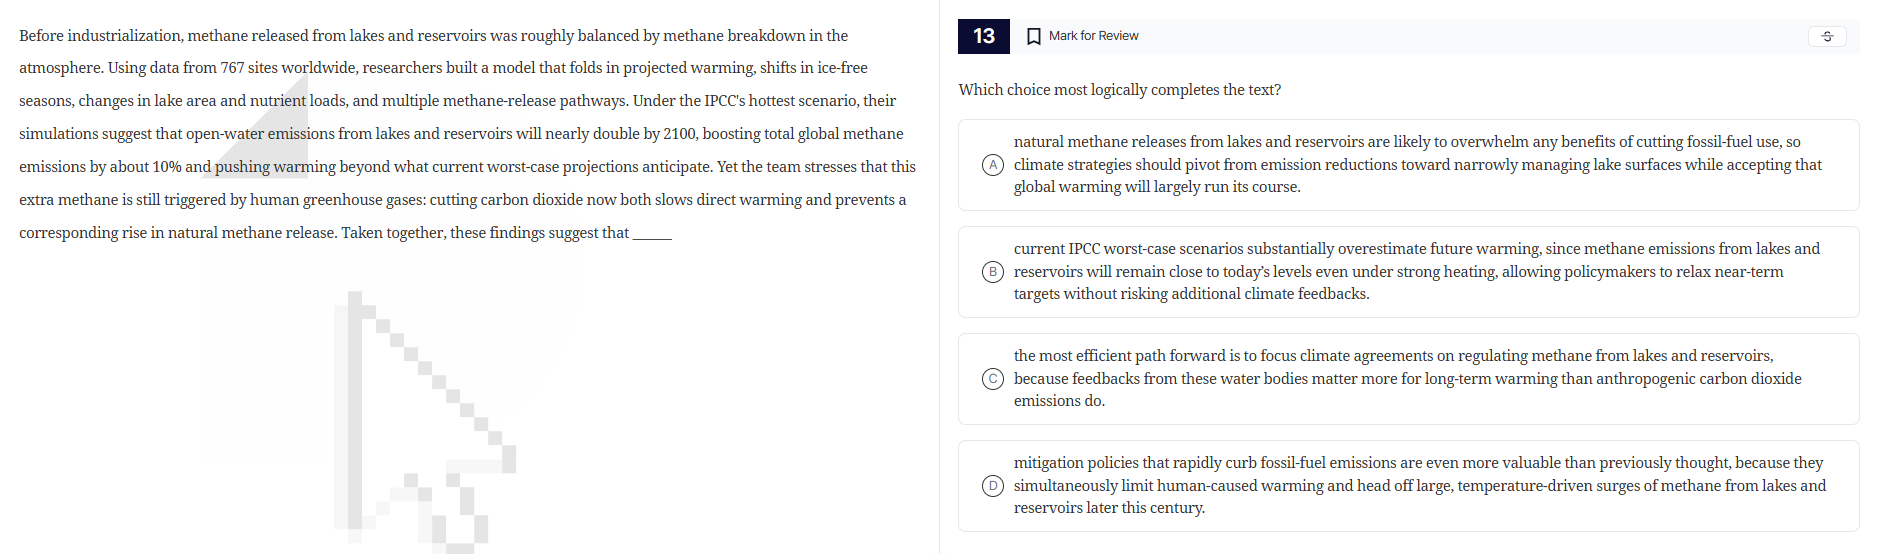Click the blank line ending the passage

pos(652,235)
